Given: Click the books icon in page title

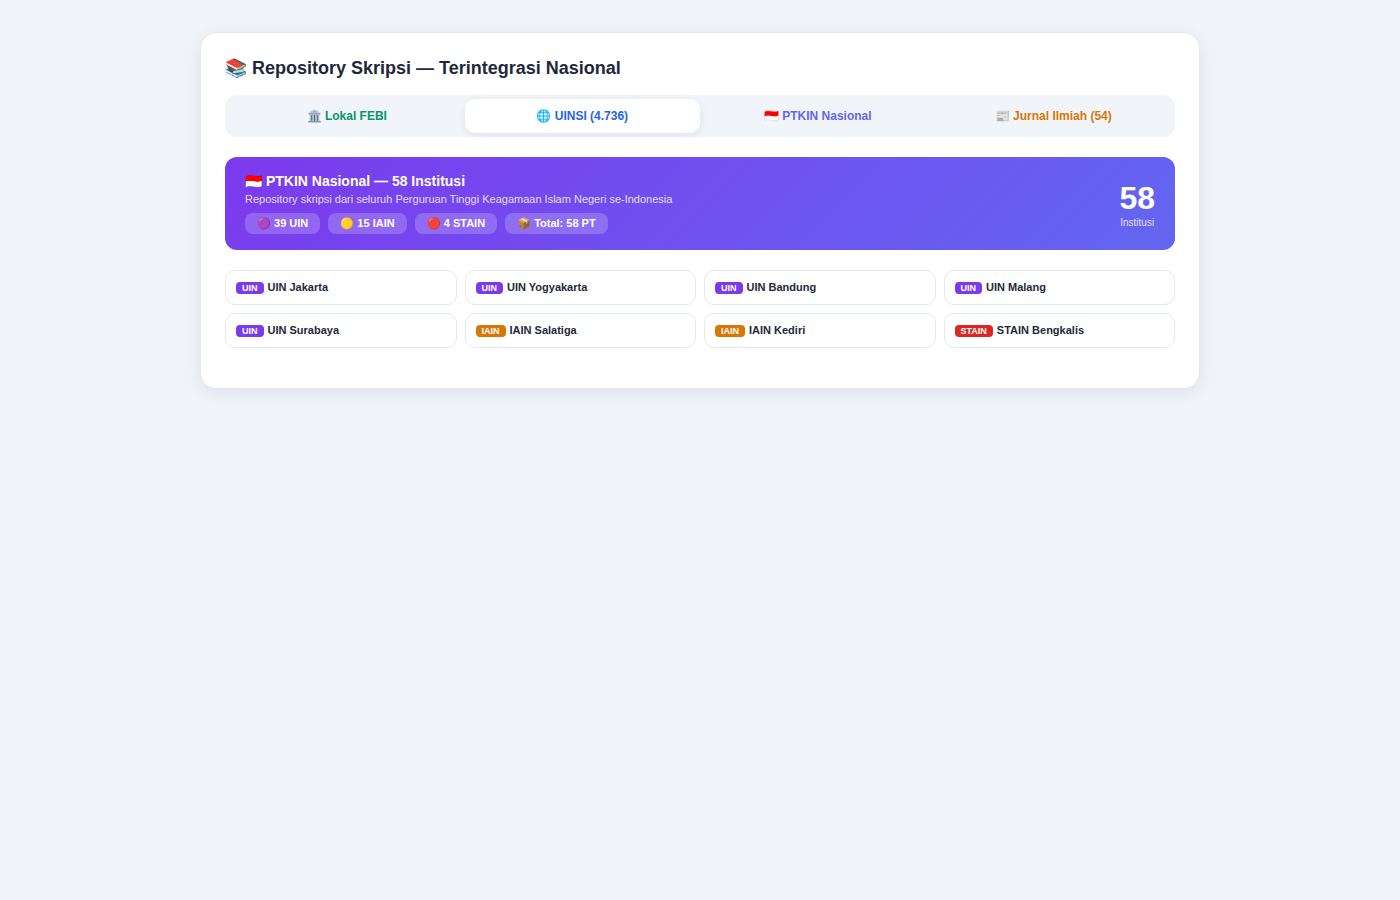Looking at the screenshot, I should pyautogui.click(x=236, y=68).
